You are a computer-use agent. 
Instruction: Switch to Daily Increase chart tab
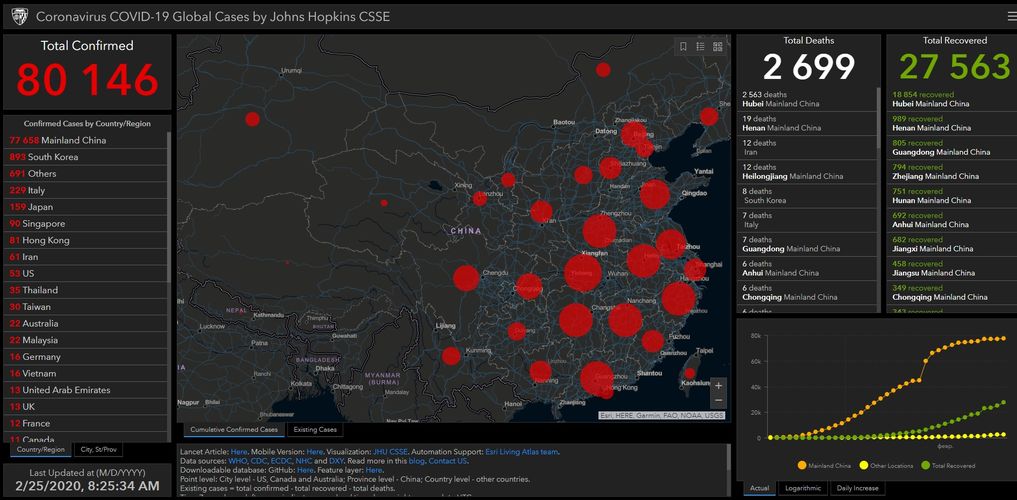859,488
